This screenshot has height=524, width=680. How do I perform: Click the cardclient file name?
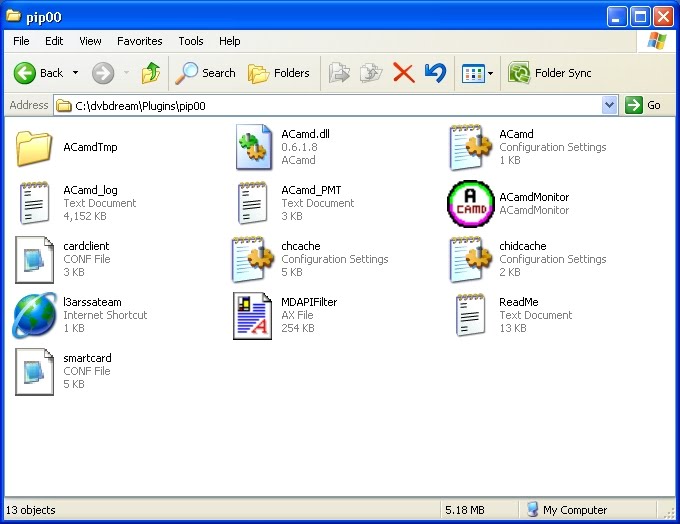pos(86,246)
